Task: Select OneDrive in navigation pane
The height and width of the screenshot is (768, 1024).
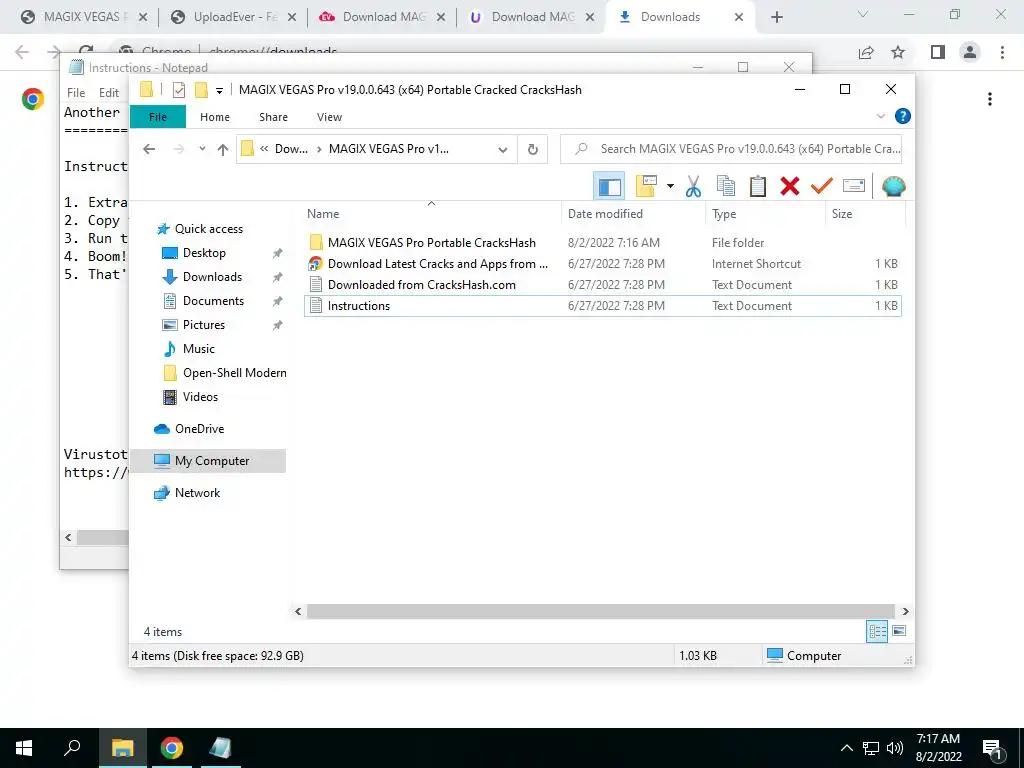Action: point(199,429)
